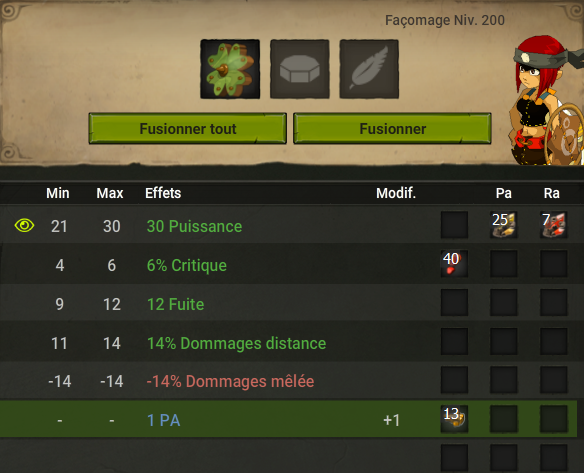Click the Pa column header
This screenshot has width=584, height=473.
tap(504, 193)
